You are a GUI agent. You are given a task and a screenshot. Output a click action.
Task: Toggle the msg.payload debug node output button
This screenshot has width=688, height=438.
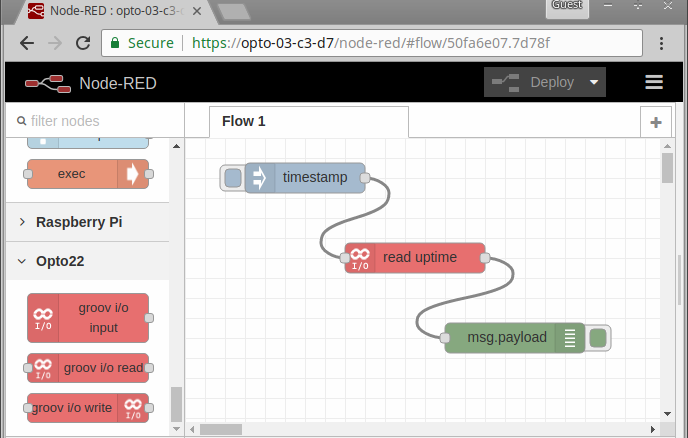click(598, 338)
